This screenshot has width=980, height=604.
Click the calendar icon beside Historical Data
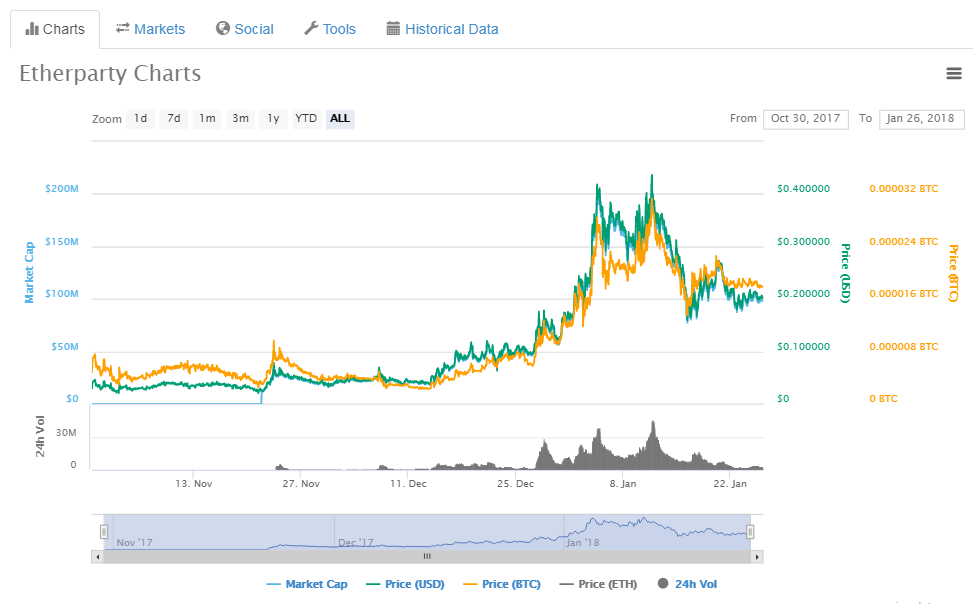(393, 28)
